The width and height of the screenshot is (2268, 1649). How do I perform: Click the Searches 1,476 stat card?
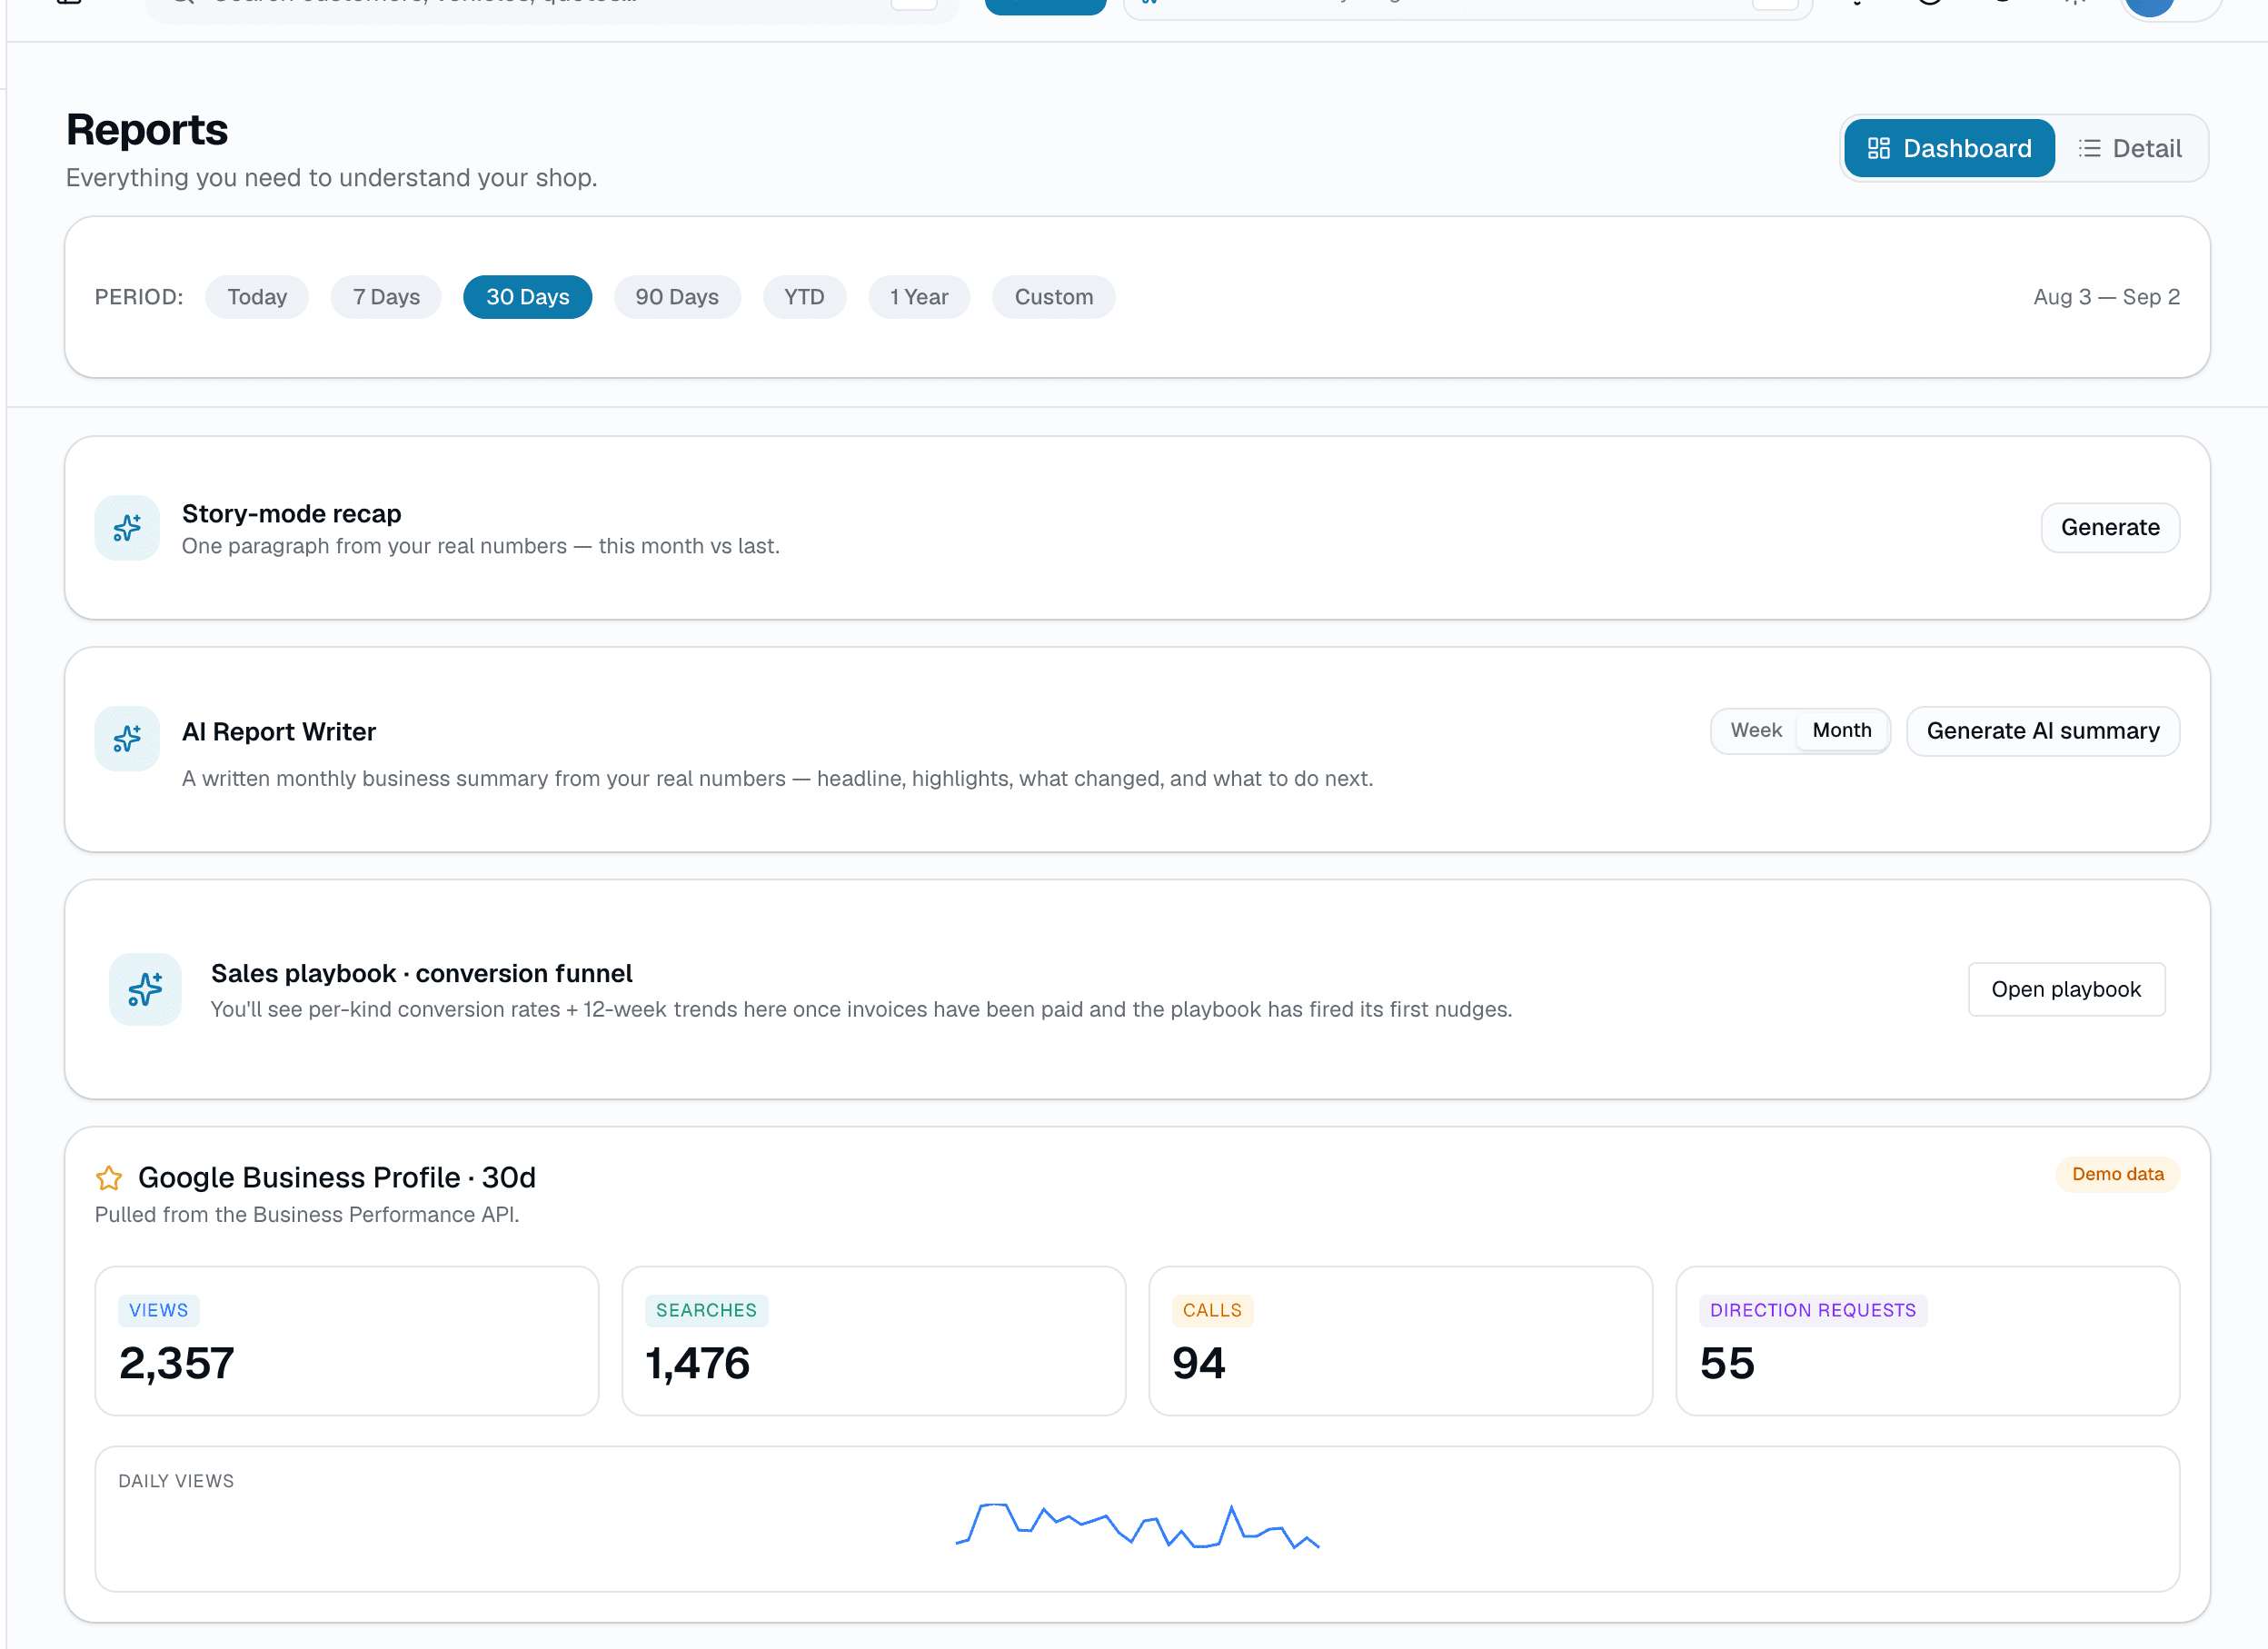(x=874, y=1342)
